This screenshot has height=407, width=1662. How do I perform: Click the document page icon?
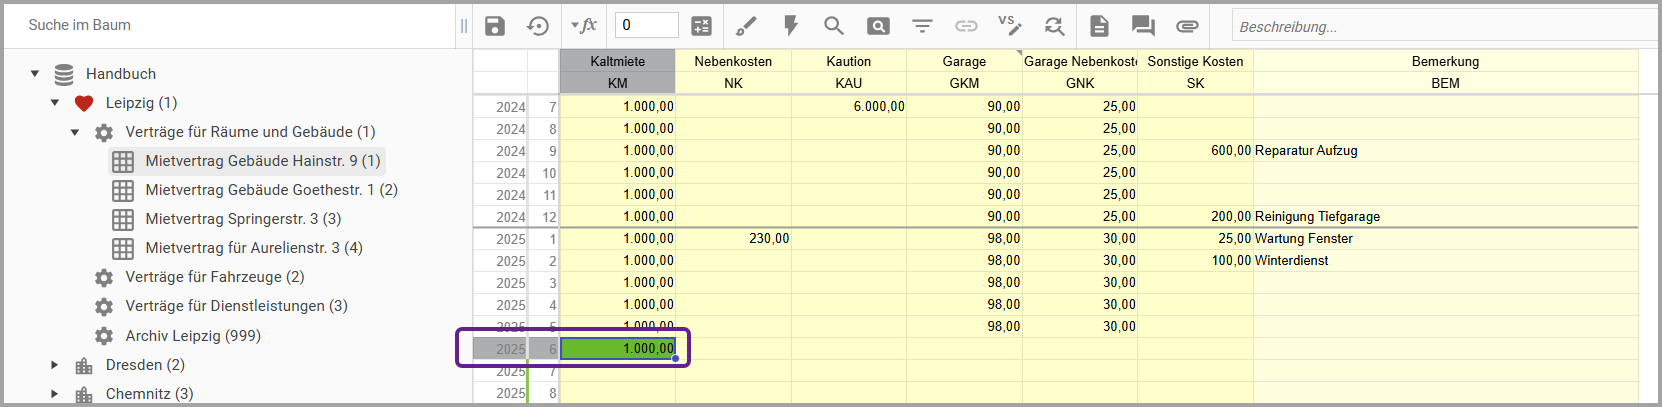[1099, 26]
